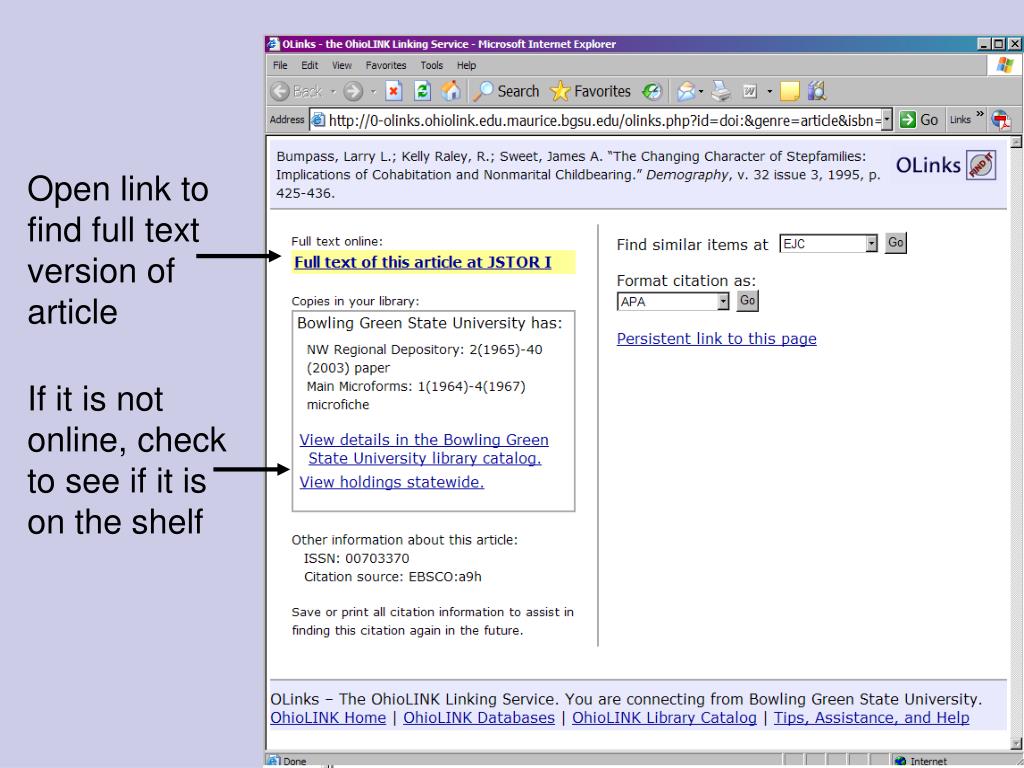Click the NW Regional Depository holdings text
The width and height of the screenshot is (1024, 768).
pos(424,359)
